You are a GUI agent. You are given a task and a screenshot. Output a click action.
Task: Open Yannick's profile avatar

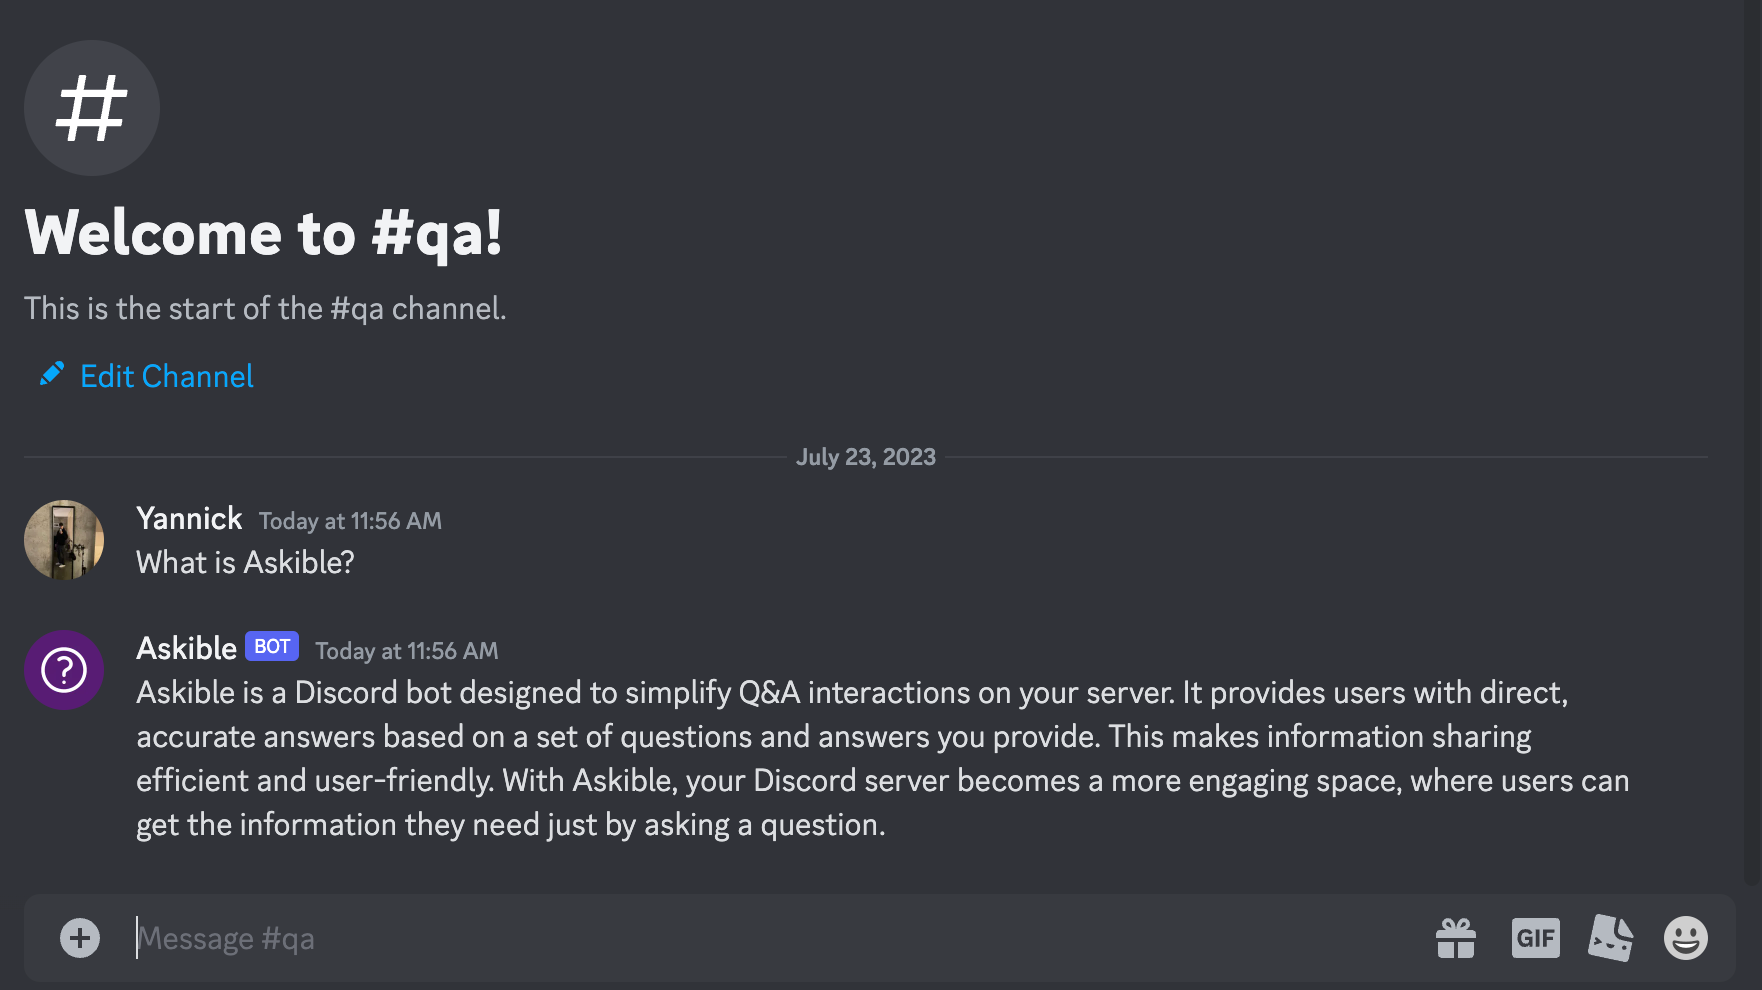[63, 540]
